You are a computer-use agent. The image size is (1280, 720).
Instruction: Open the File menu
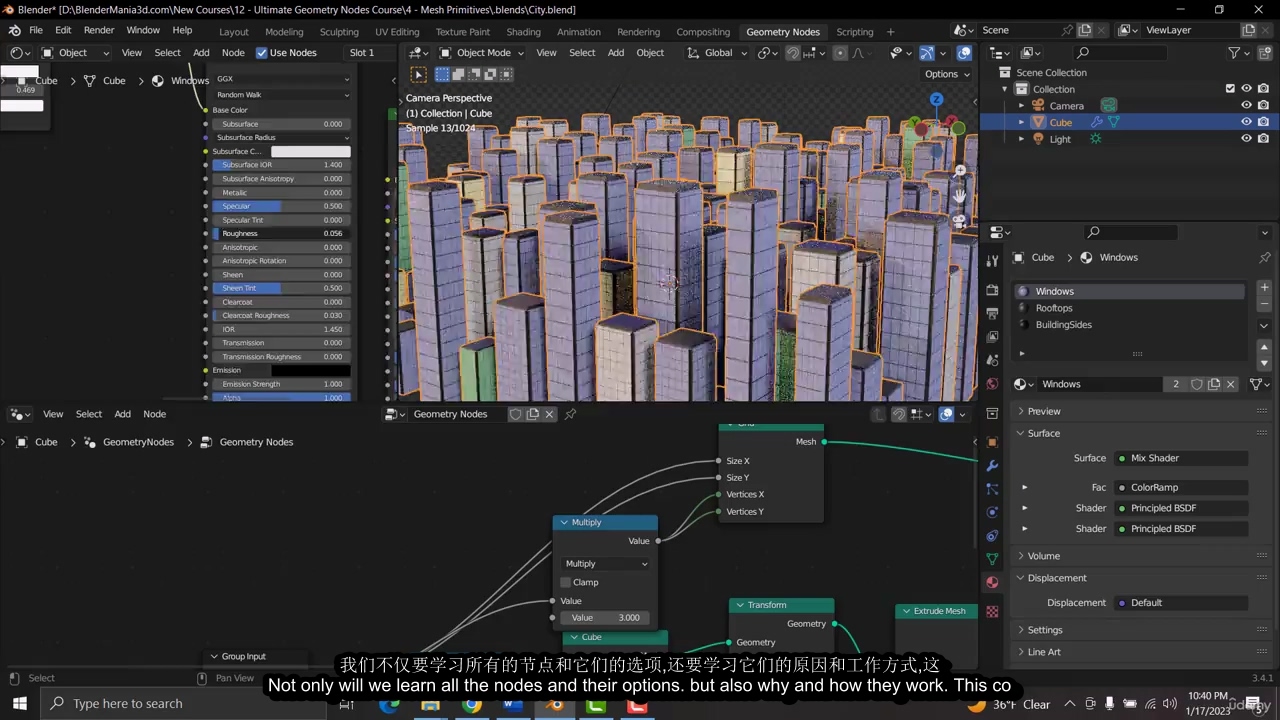[36, 30]
